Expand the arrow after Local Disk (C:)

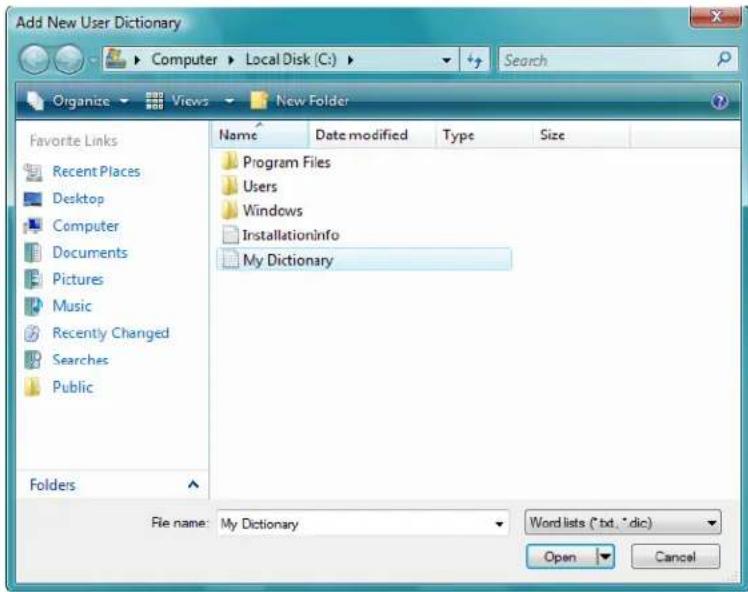[x=351, y=60]
